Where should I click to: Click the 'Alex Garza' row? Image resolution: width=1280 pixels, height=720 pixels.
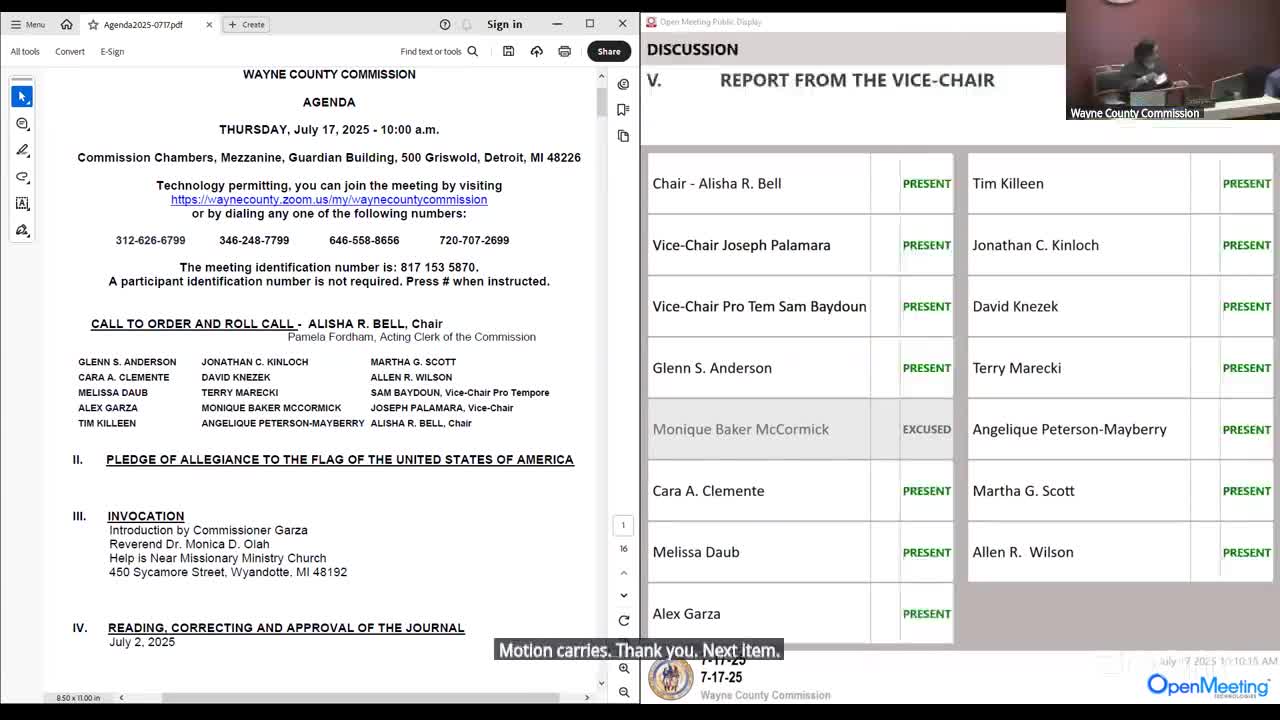click(800, 614)
